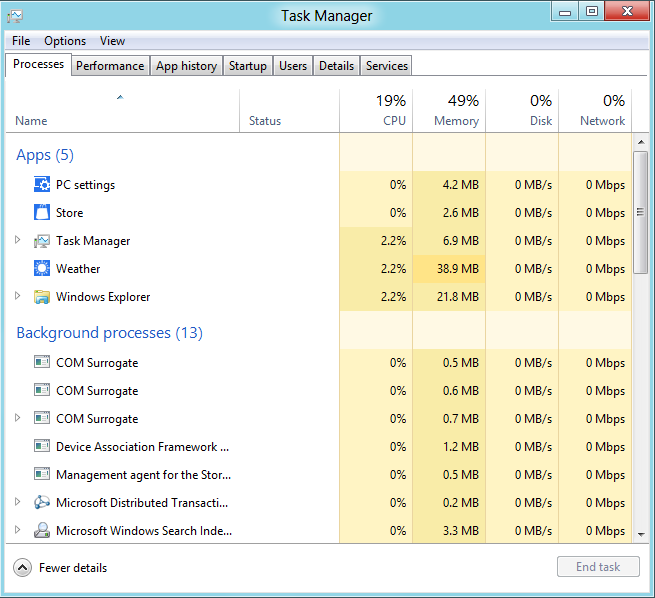Click the Windows Explorer folder icon
The height and width of the screenshot is (598, 655).
pyautogui.click(x=42, y=297)
